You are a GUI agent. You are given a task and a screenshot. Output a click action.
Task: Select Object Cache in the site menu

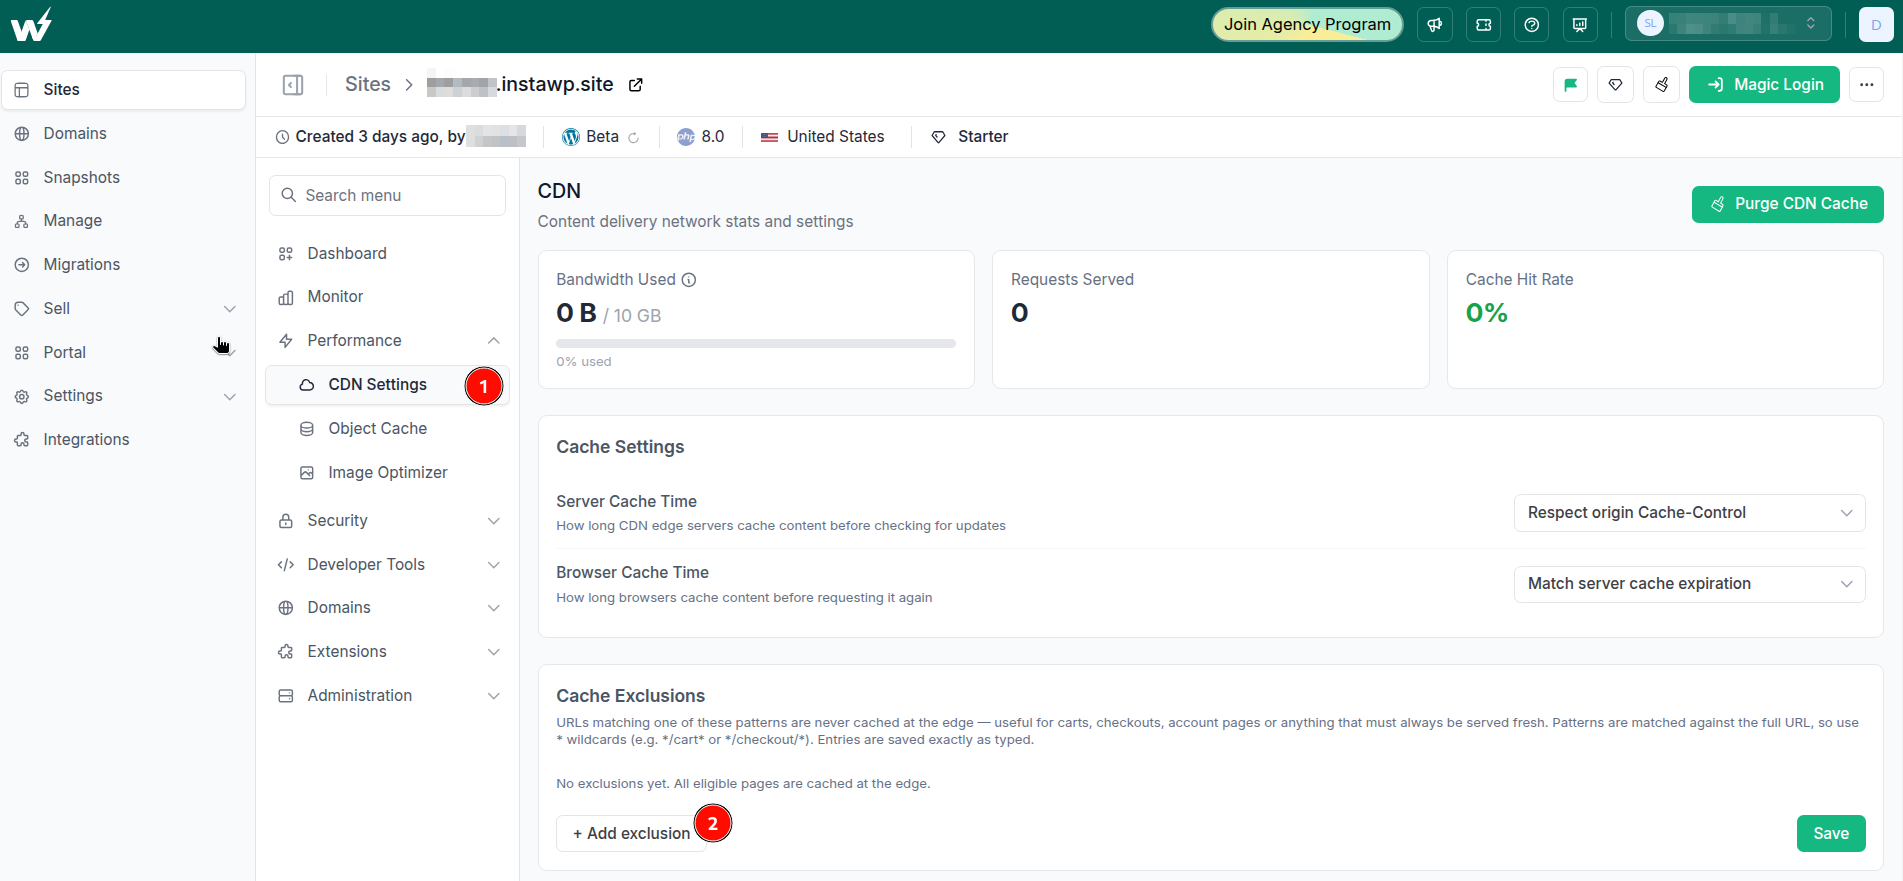(387, 429)
